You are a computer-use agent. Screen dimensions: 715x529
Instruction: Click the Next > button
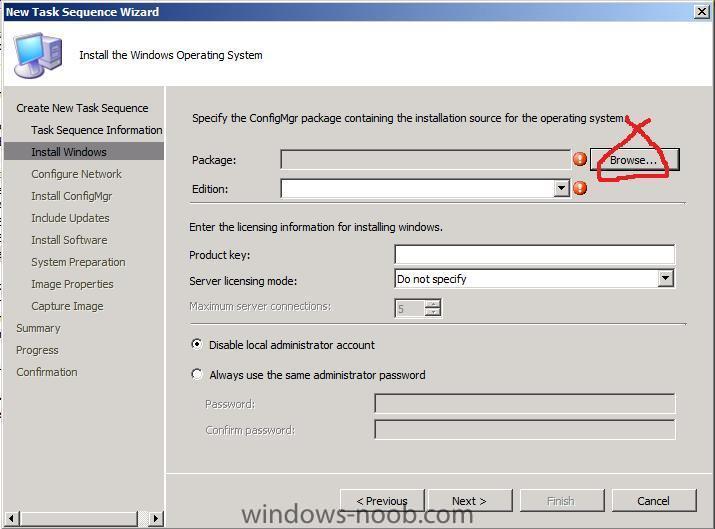click(x=470, y=501)
